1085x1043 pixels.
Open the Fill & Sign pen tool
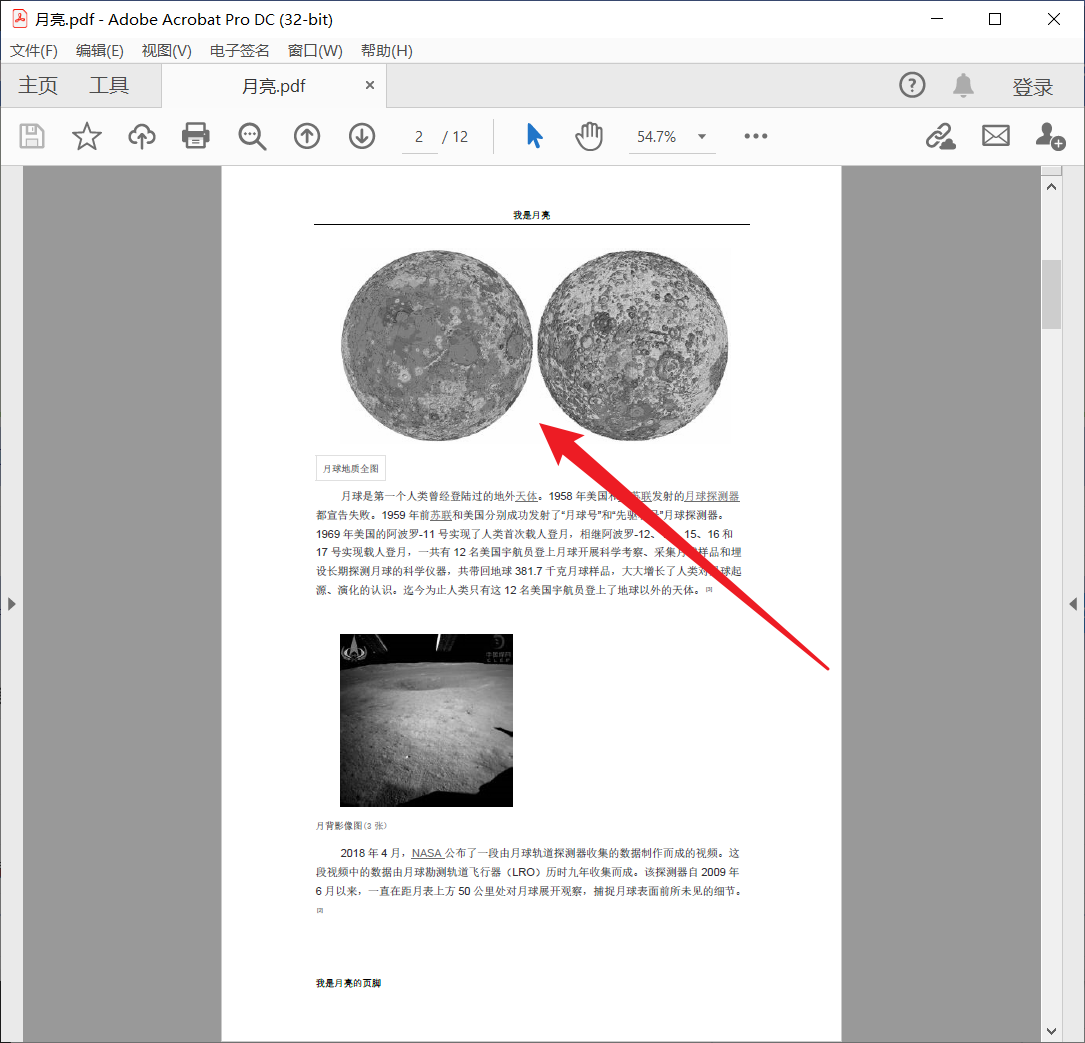[x=940, y=136]
